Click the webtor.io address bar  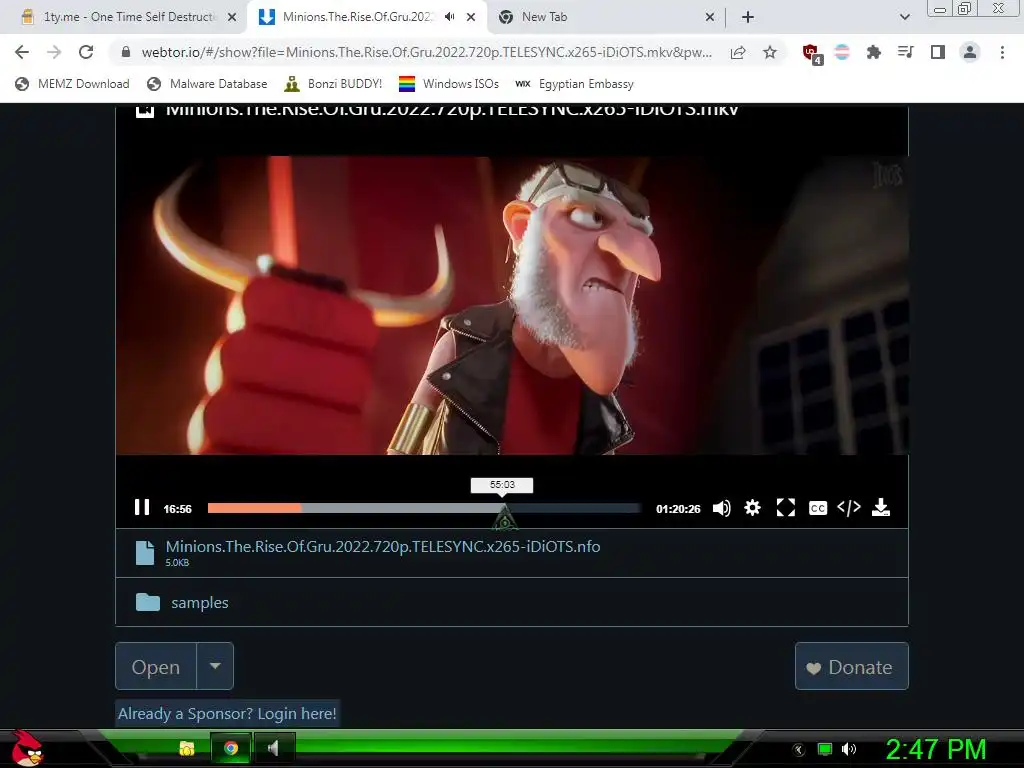(x=426, y=52)
